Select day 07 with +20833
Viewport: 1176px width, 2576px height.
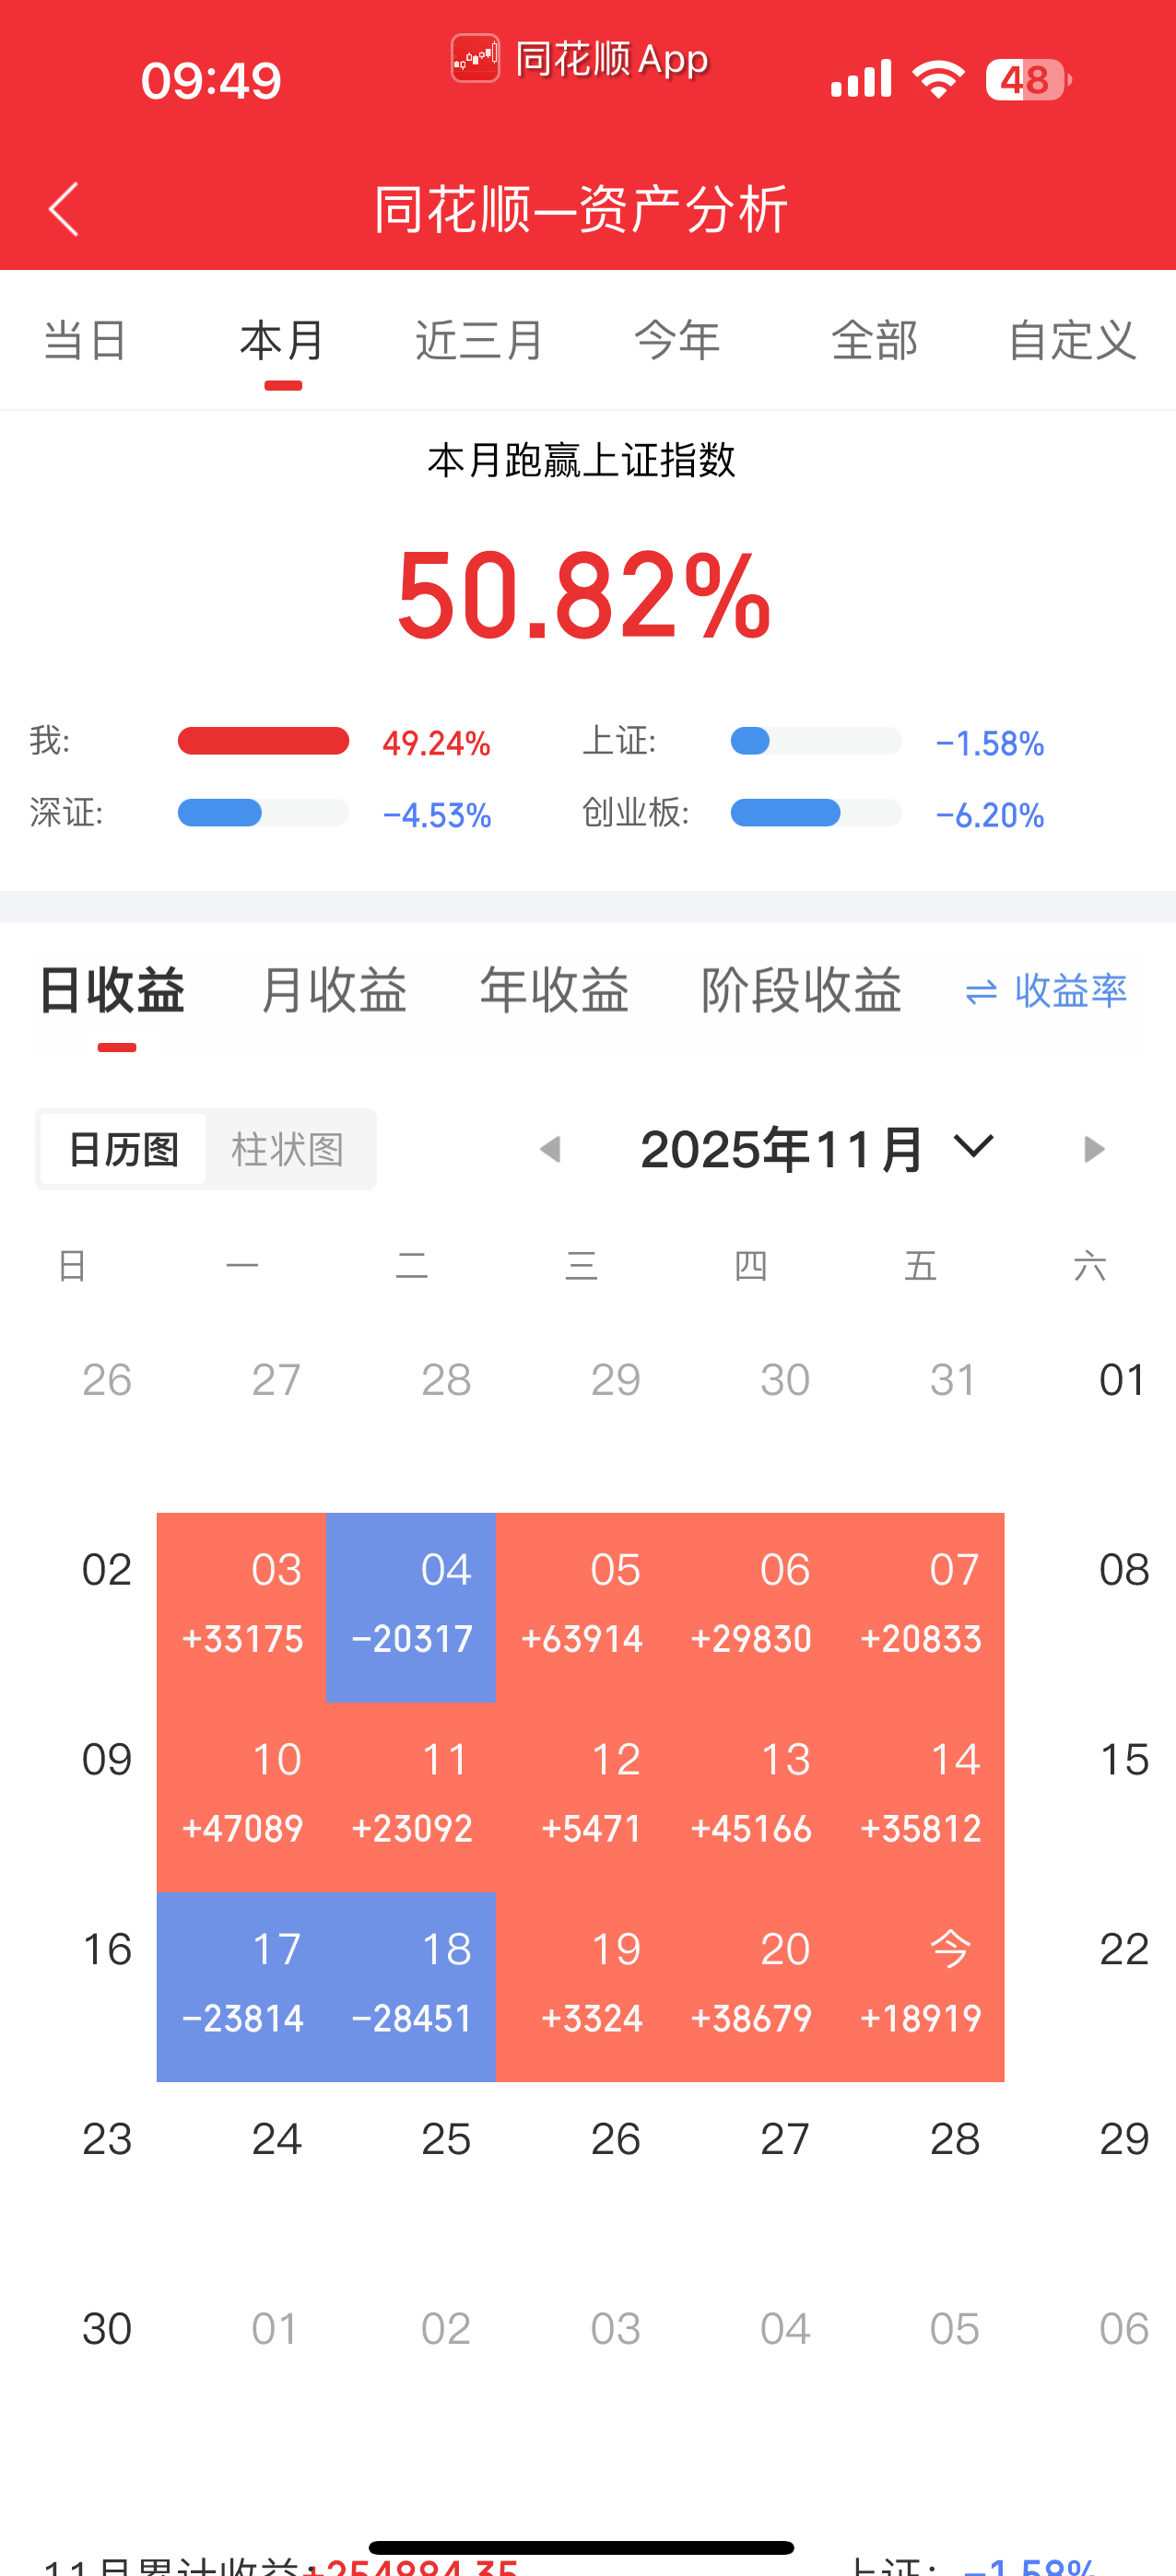coord(920,1608)
